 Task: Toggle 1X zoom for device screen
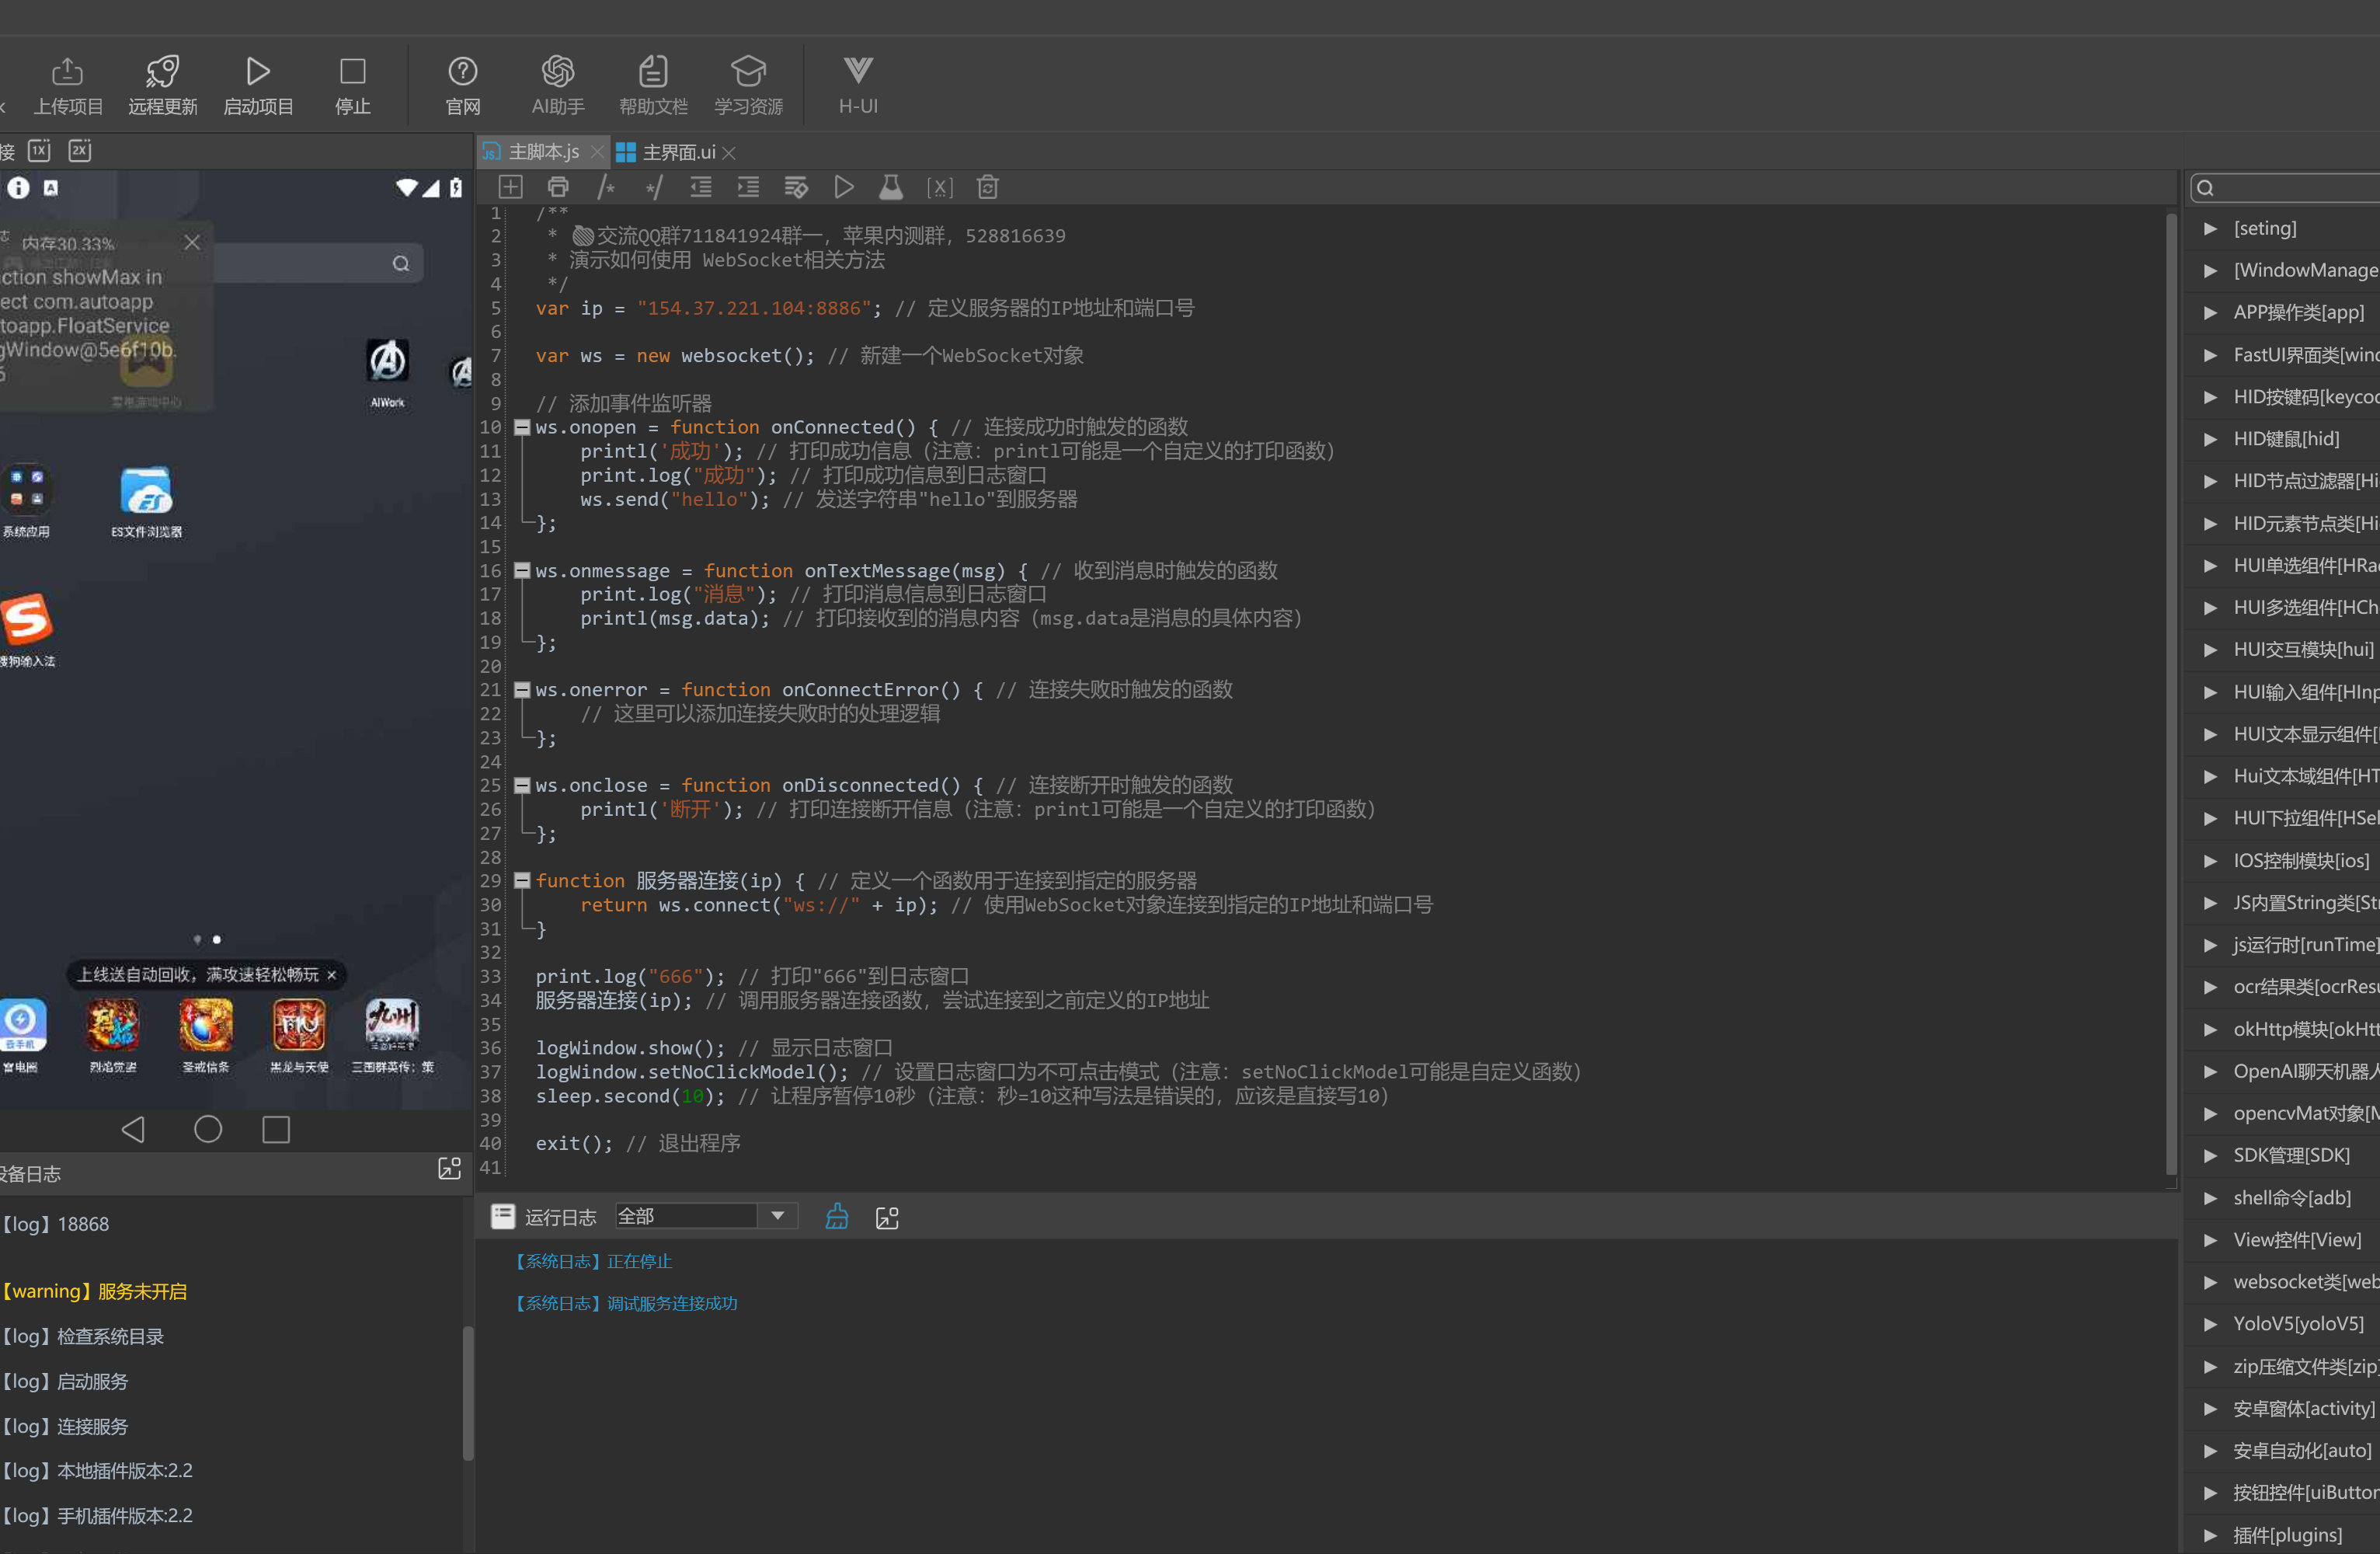point(39,151)
